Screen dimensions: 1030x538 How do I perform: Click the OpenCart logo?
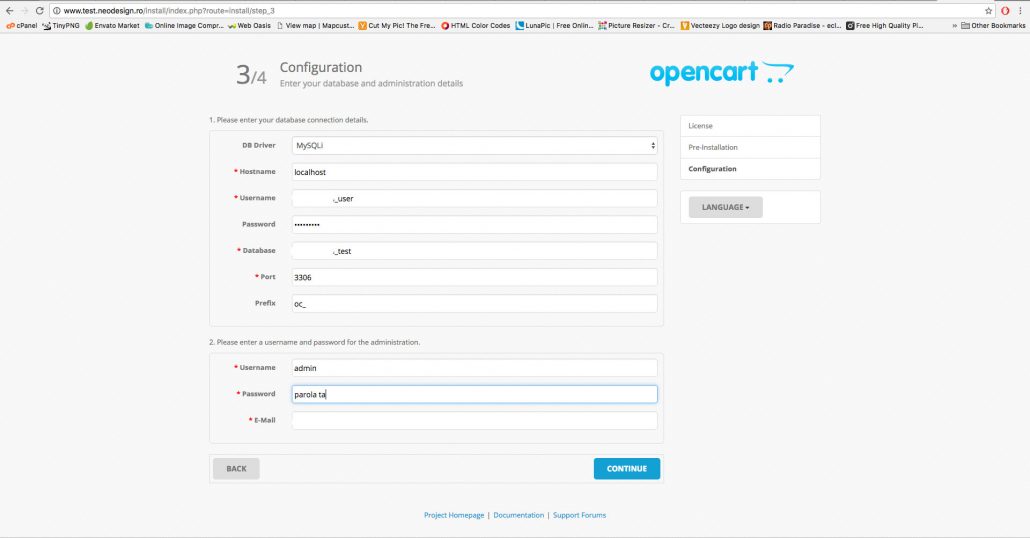pyautogui.click(x=721, y=73)
